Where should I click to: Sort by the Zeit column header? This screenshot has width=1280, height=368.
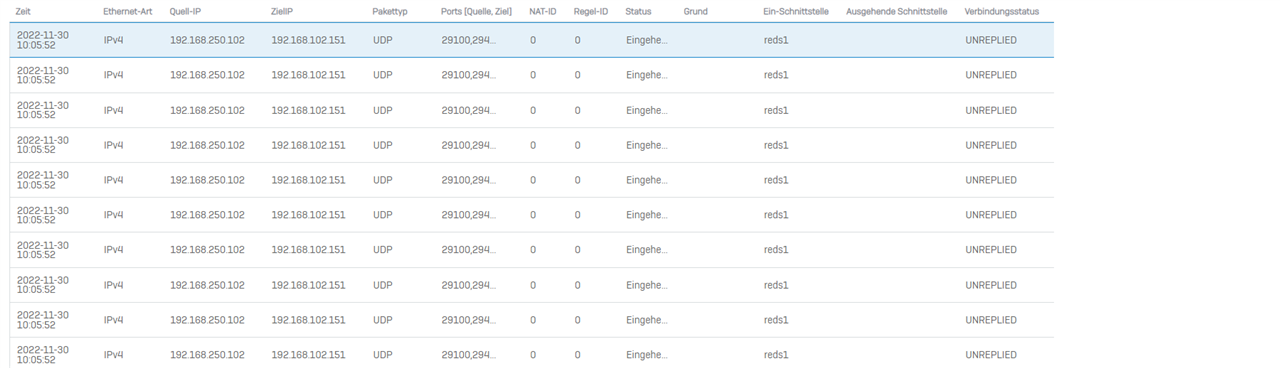pos(24,11)
